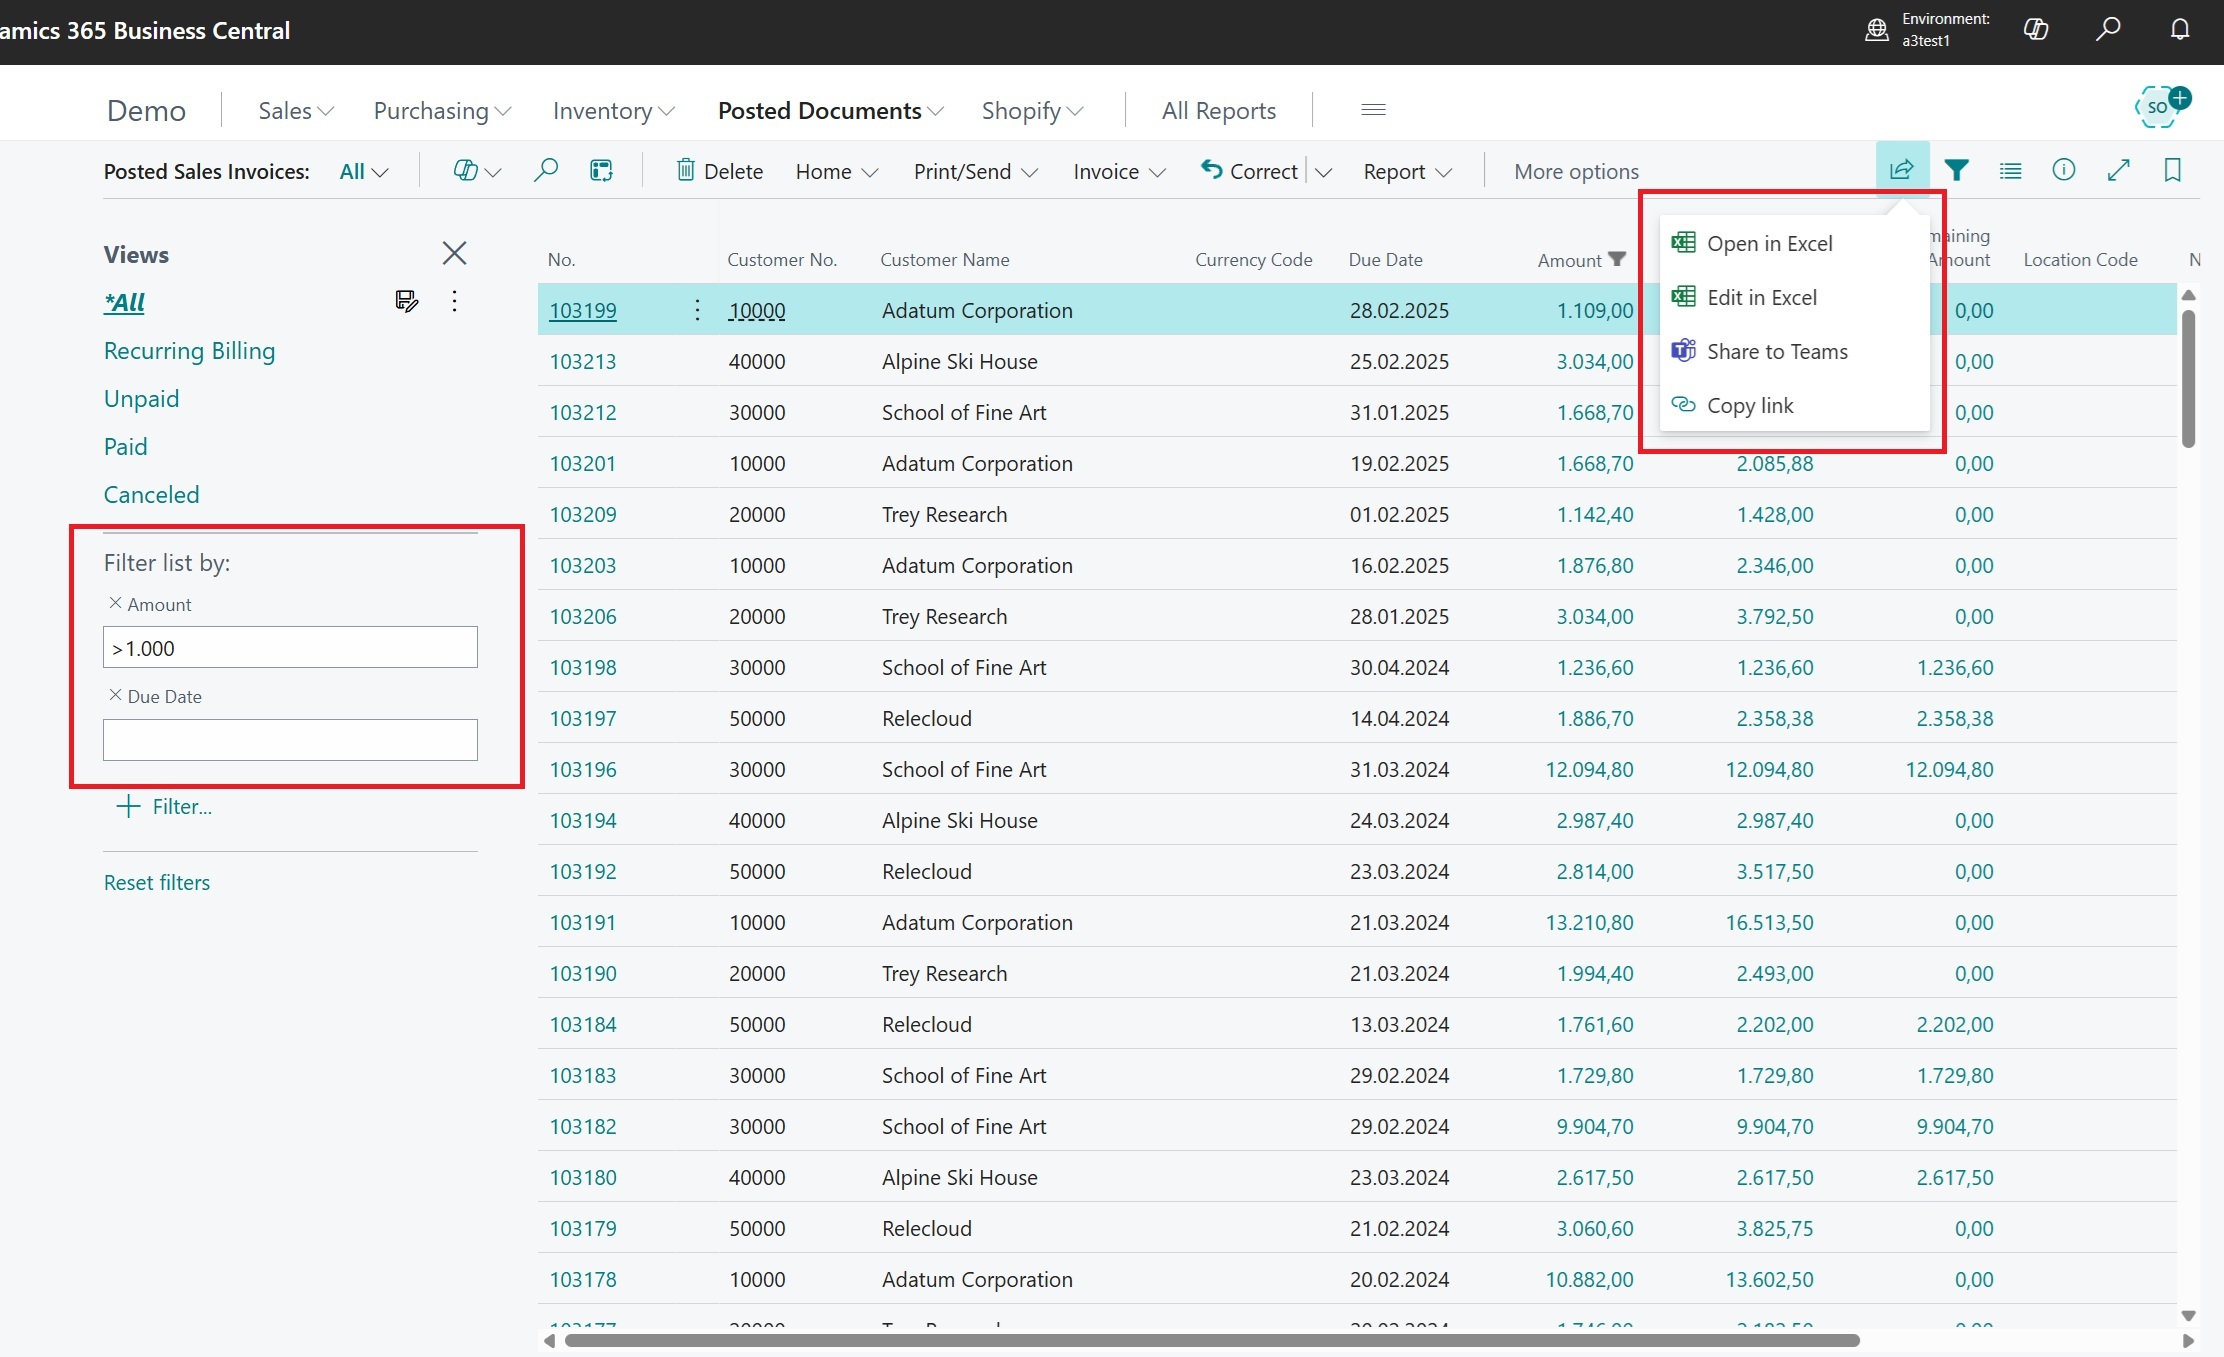Click amount 12.094,80 for invoice 103196
This screenshot has width=2224, height=1357.
tap(1589, 769)
